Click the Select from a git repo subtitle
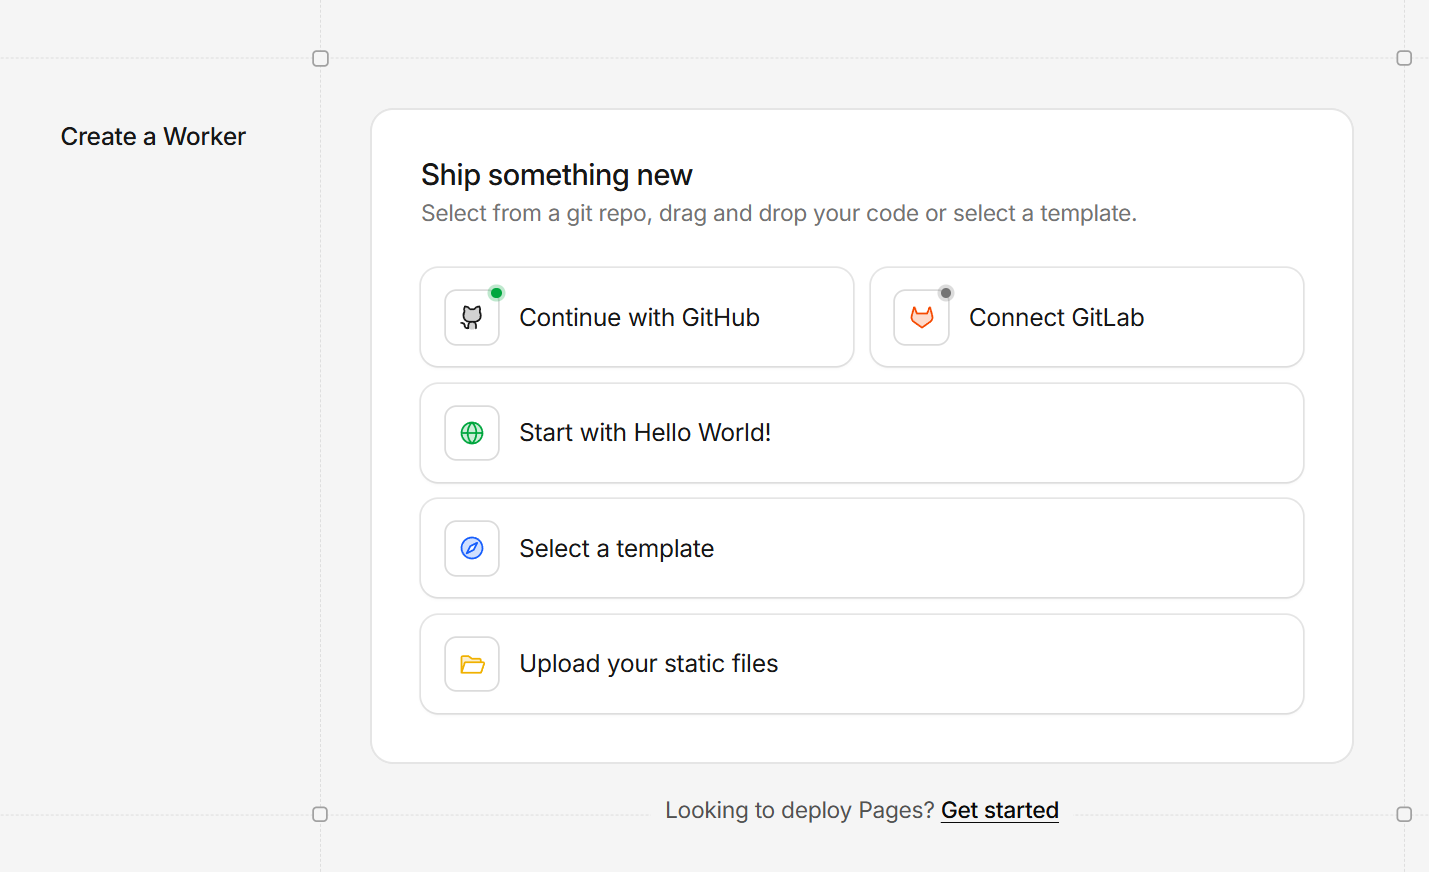Image resolution: width=1429 pixels, height=872 pixels. (778, 213)
